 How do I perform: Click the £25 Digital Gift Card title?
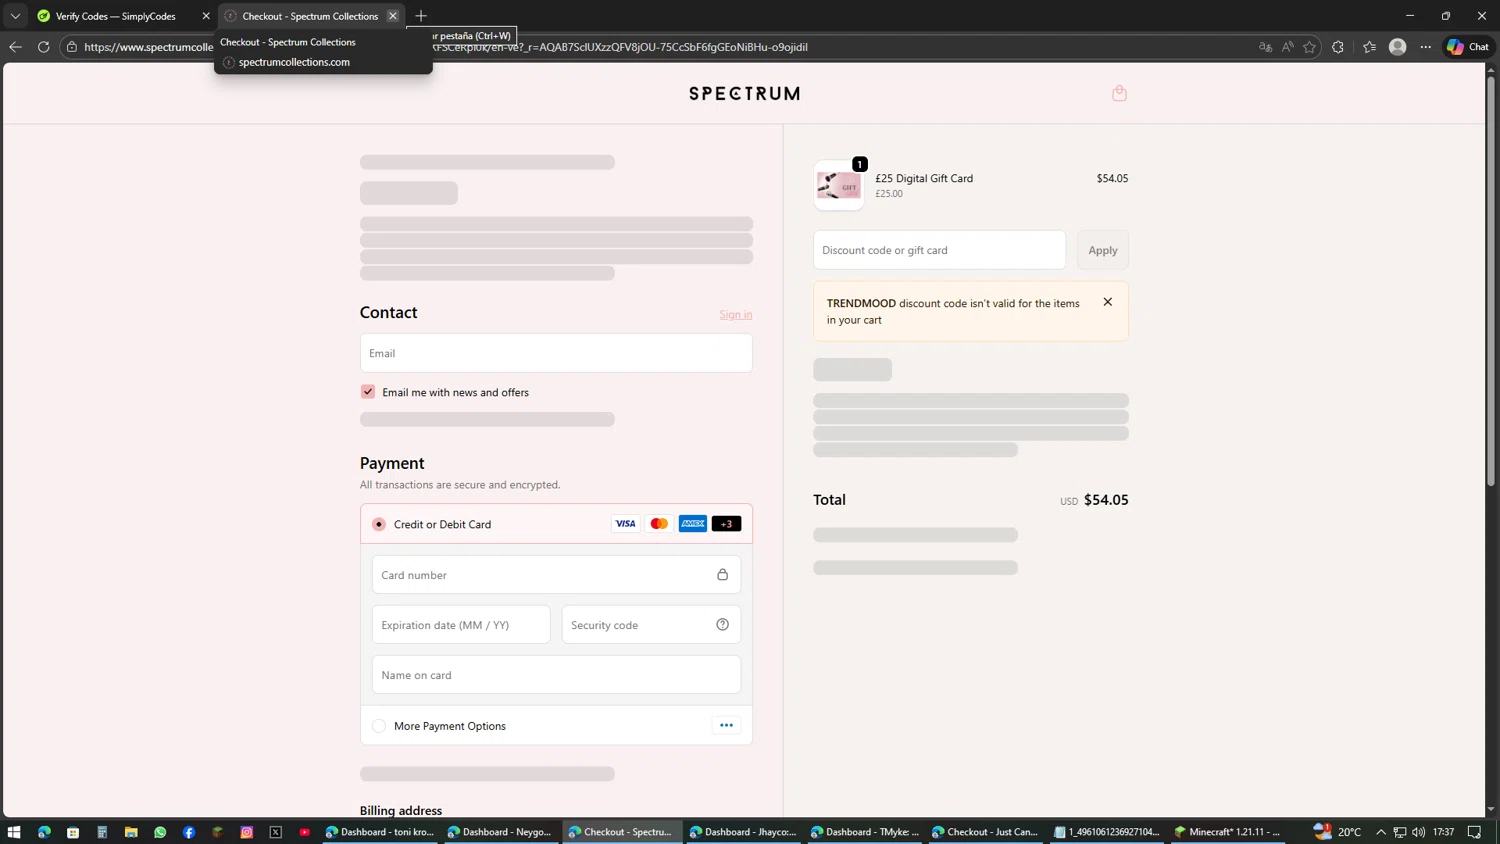click(924, 178)
